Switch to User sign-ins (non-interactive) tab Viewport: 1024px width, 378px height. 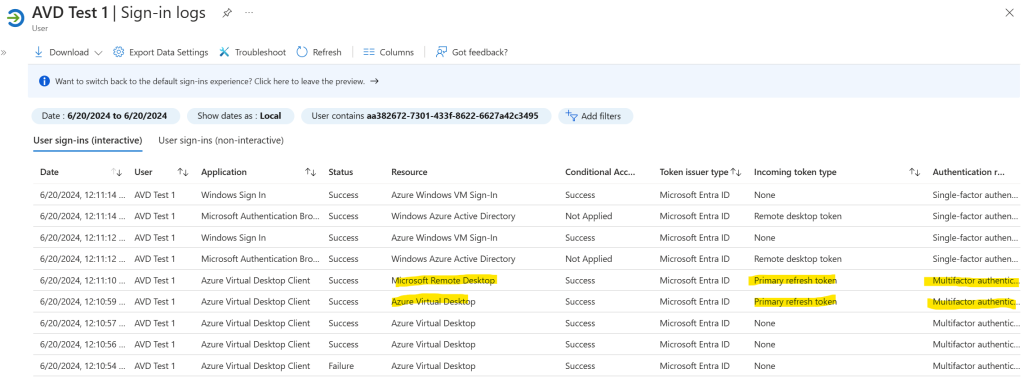coord(221,140)
